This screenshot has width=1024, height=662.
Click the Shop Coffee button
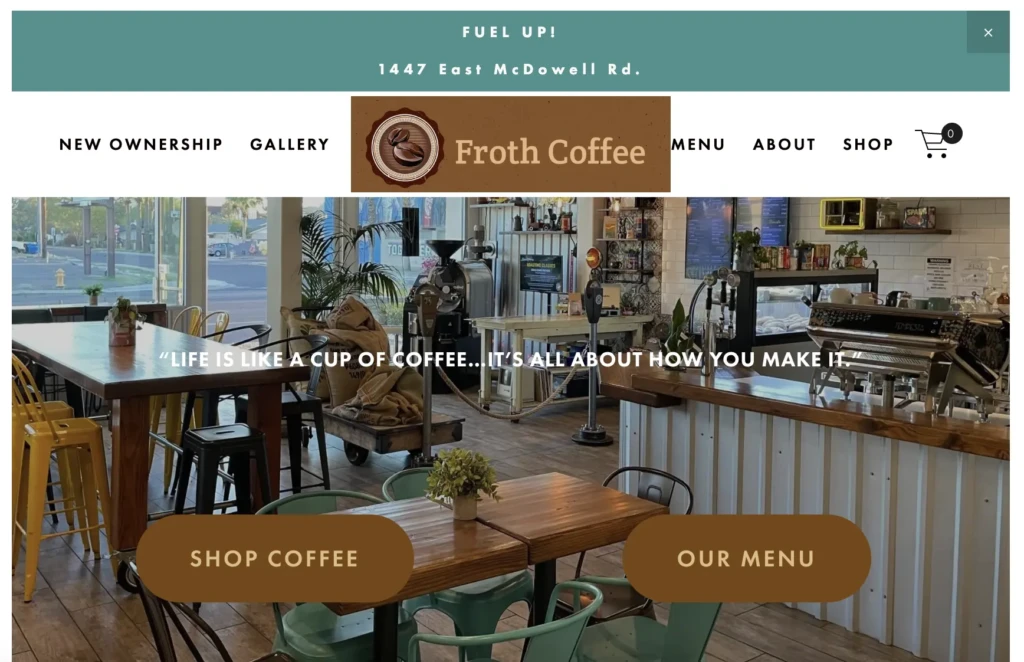tap(275, 558)
